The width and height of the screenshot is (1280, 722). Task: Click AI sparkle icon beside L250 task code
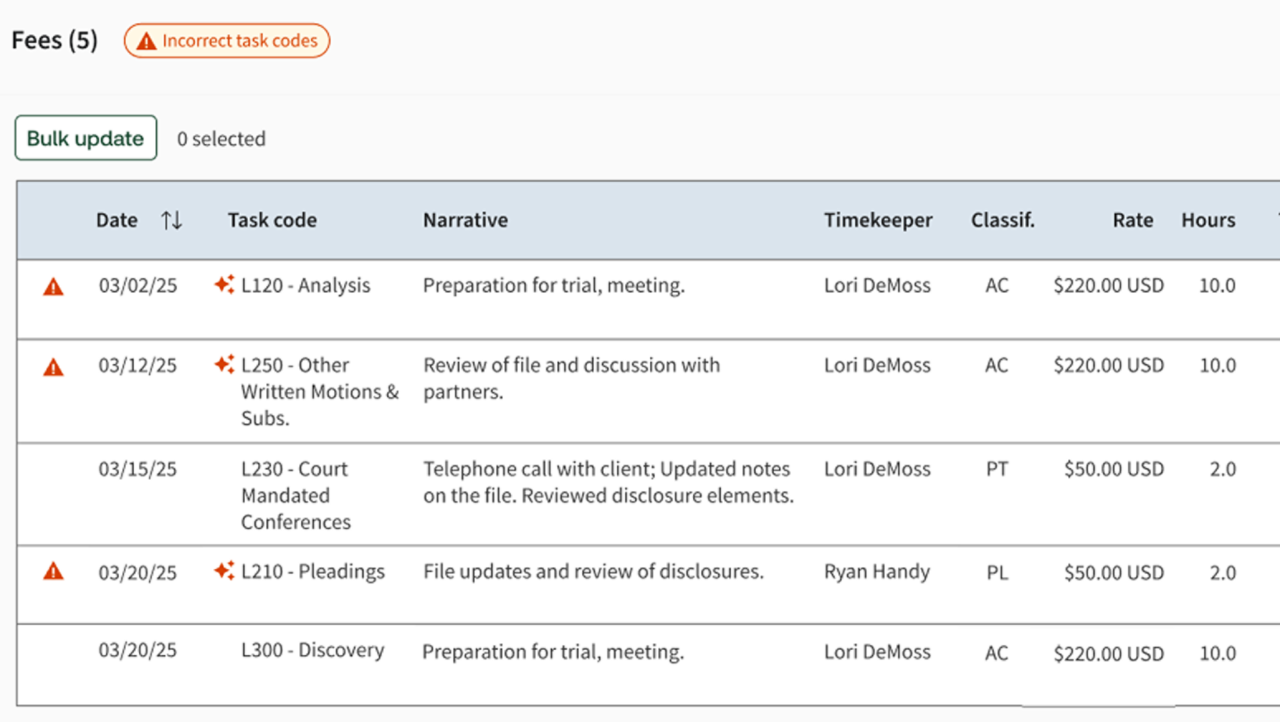(224, 365)
